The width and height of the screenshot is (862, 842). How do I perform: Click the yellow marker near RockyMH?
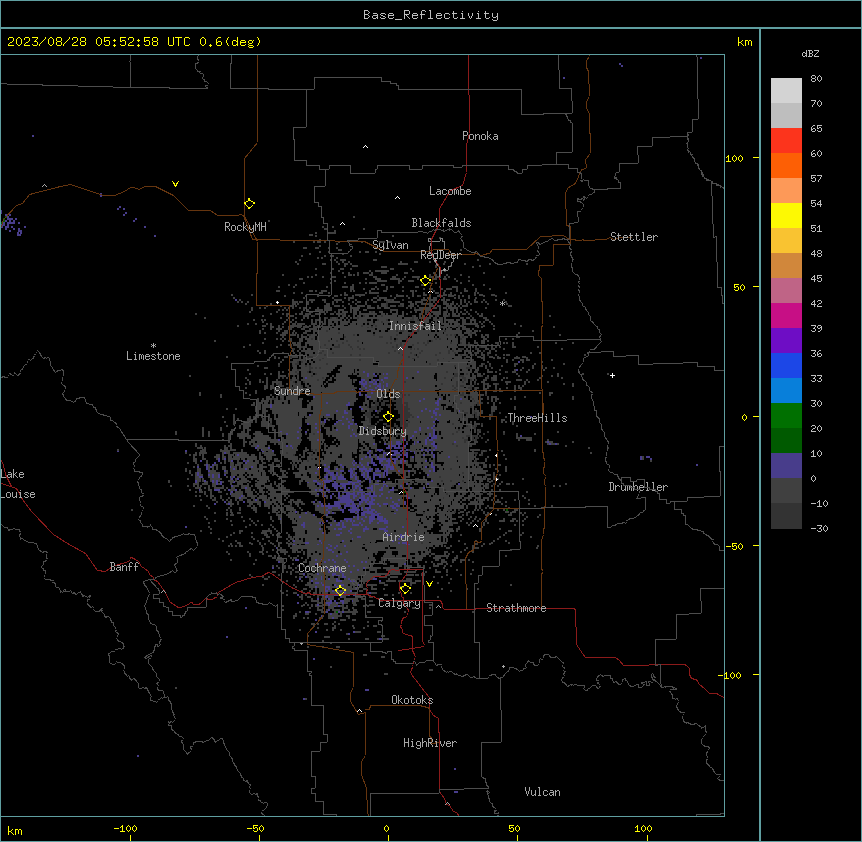(250, 204)
